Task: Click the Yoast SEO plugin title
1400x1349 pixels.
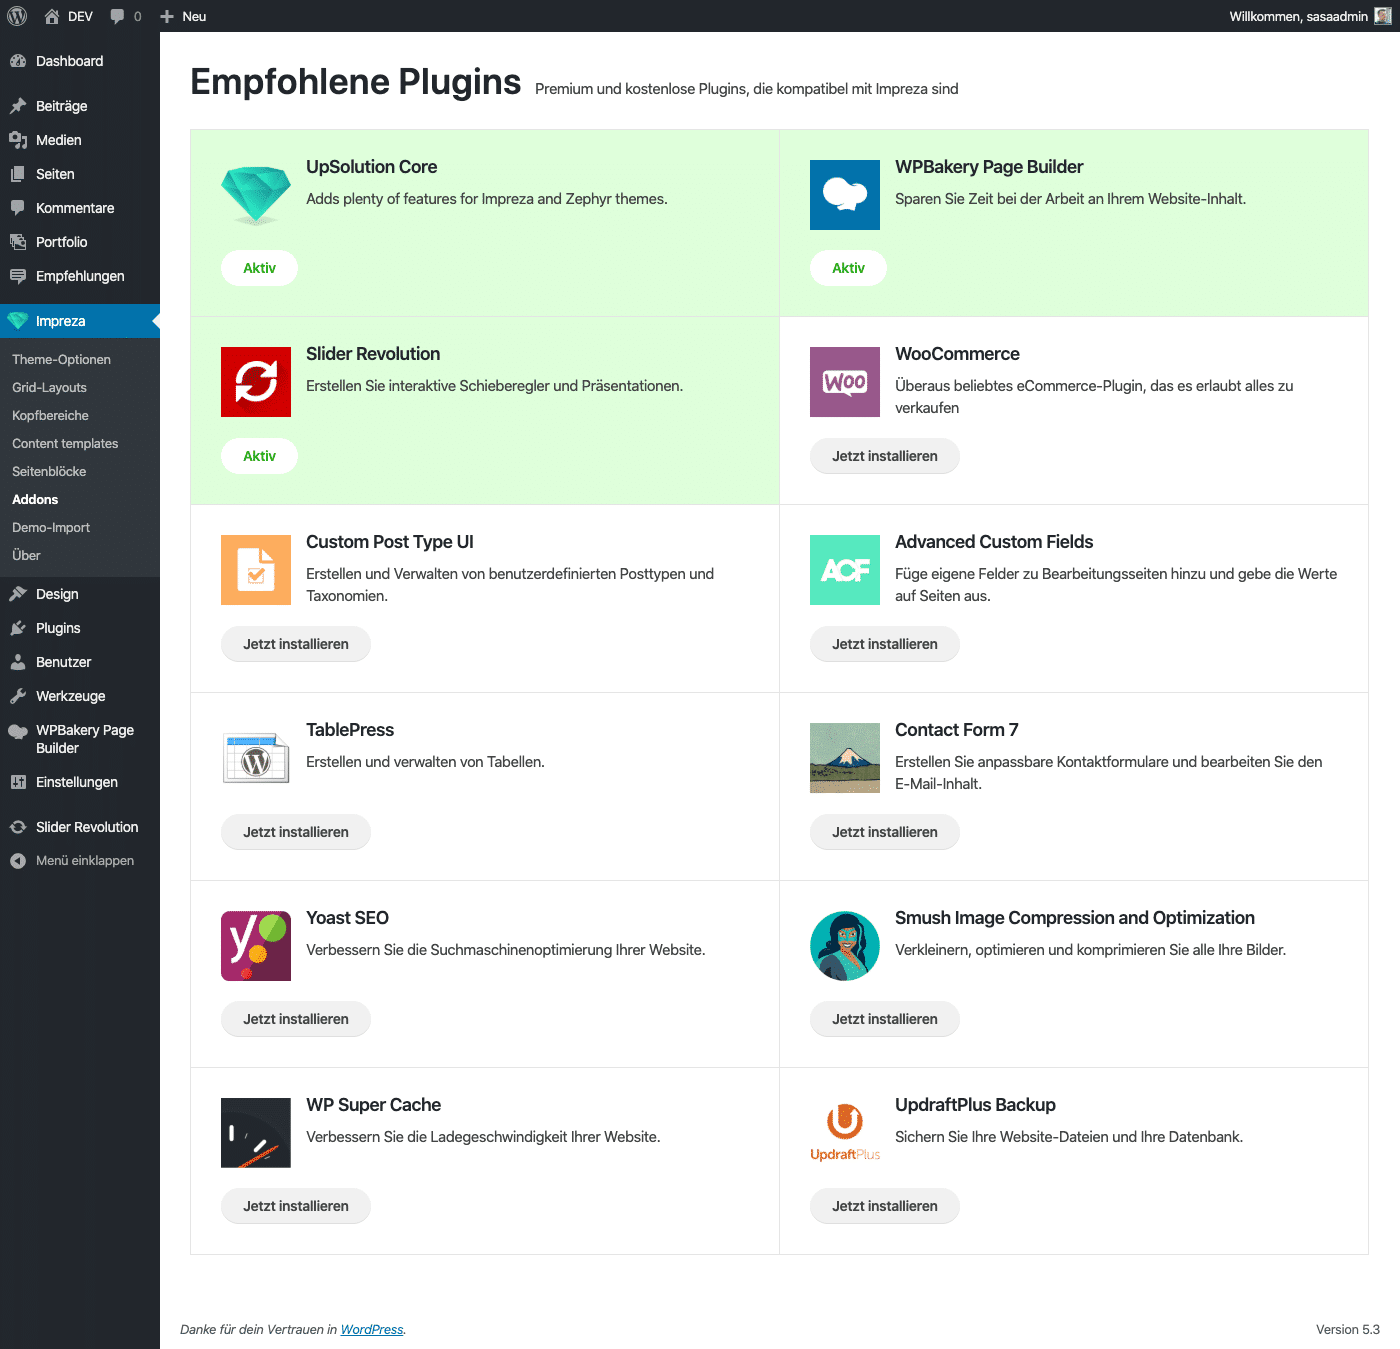Action: tap(347, 918)
